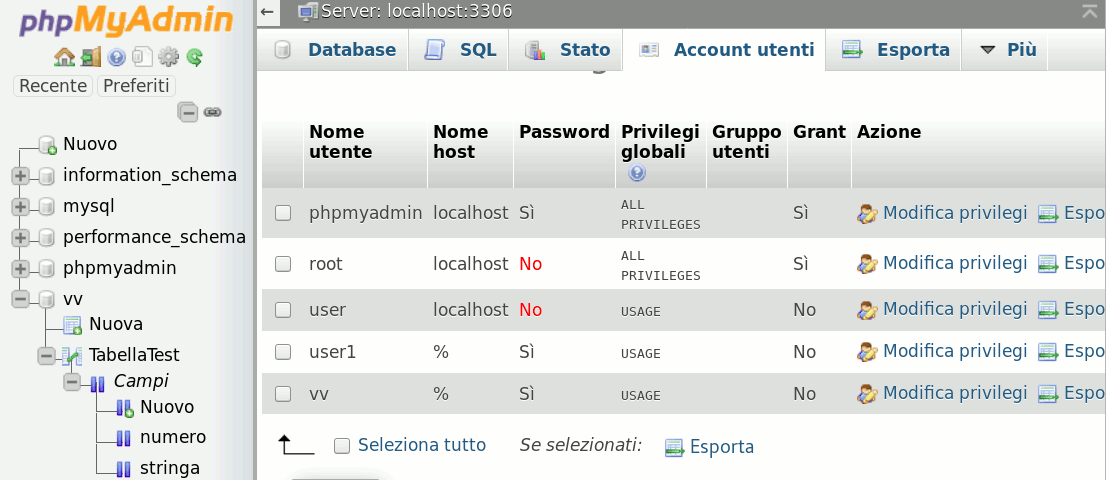The width and height of the screenshot is (1106, 480).
Task: Click Modifica privilegi for vv
Action: click(x=955, y=393)
